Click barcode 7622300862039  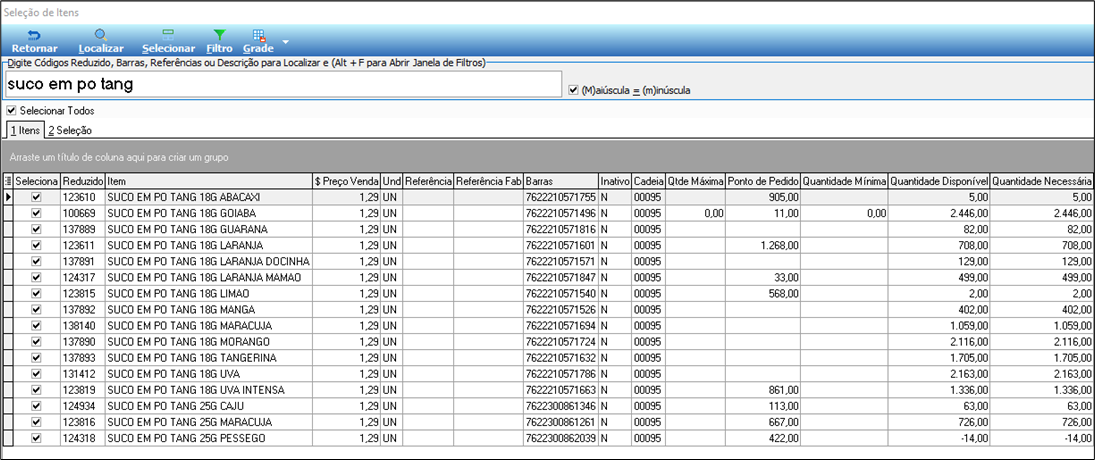(x=561, y=438)
